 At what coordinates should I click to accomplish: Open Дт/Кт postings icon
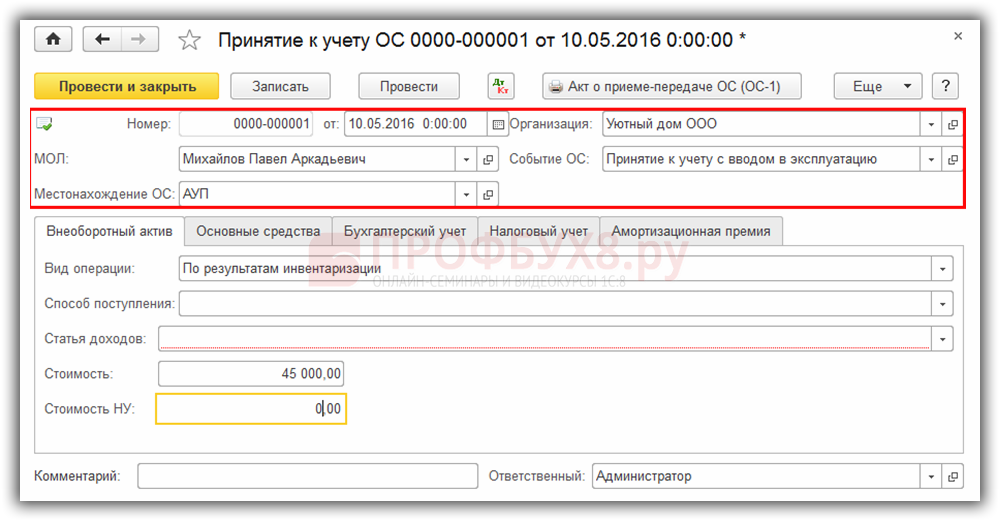501,86
